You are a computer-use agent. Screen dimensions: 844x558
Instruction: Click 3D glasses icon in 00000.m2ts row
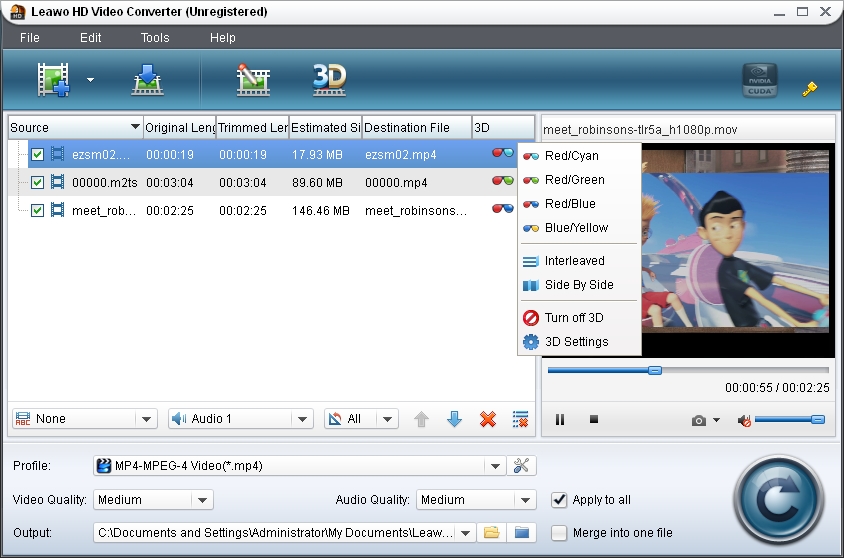(503, 181)
